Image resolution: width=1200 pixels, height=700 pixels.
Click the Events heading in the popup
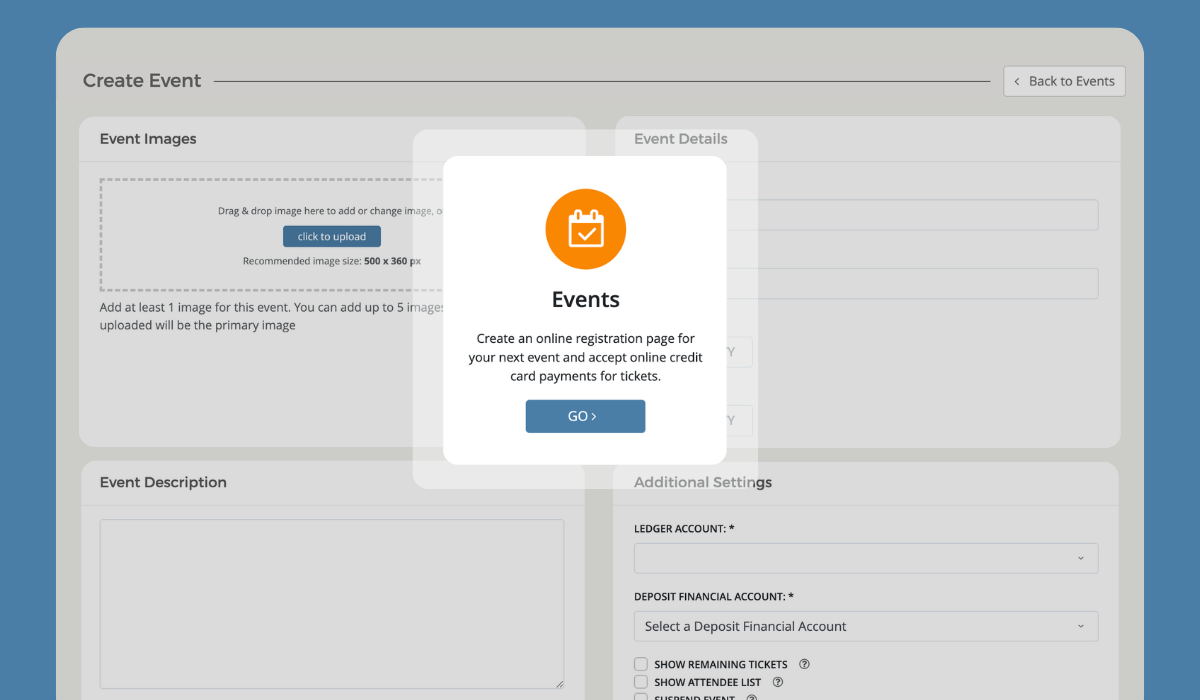[586, 299]
